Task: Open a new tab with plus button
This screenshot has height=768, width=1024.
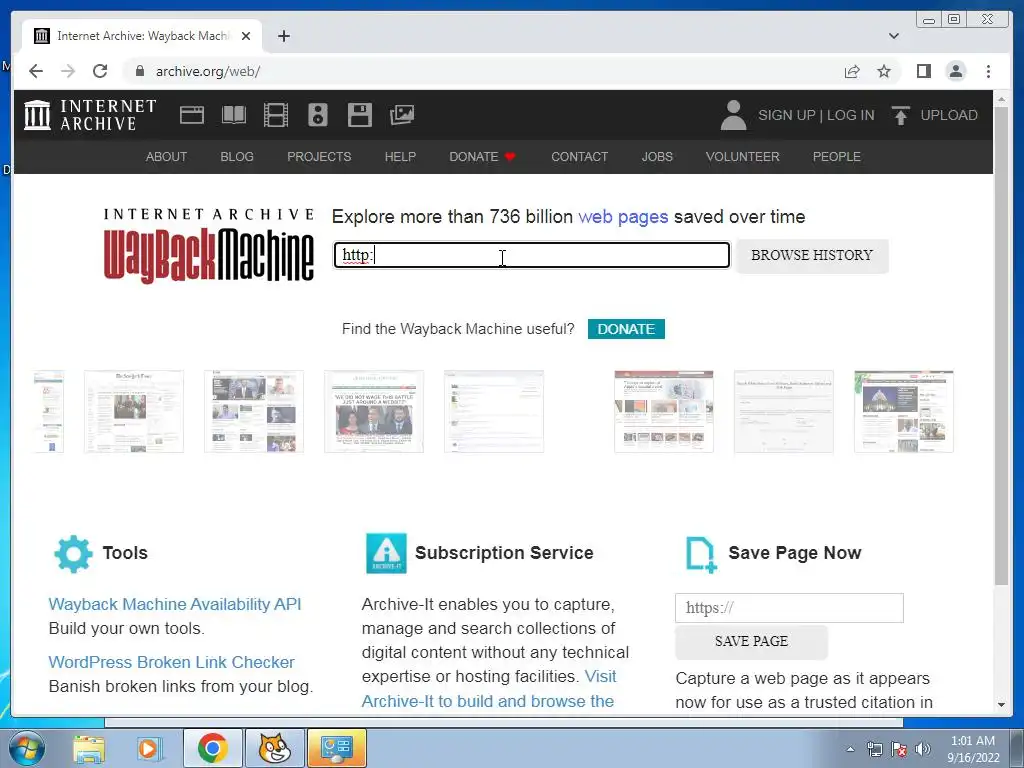Action: coord(283,36)
